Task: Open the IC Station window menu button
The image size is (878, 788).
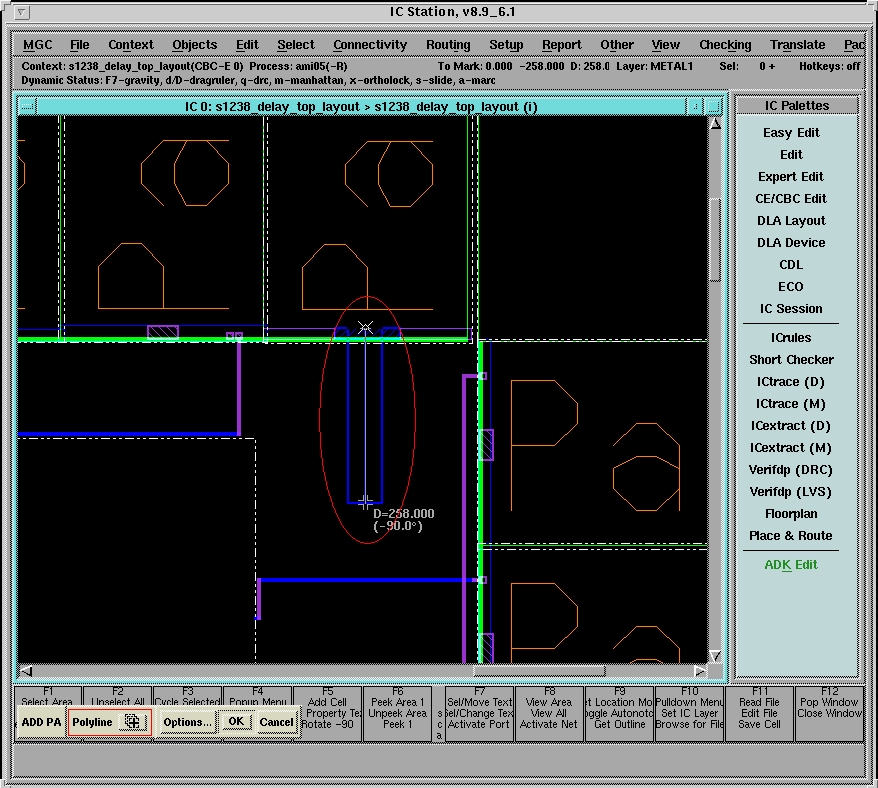Action: point(24,13)
